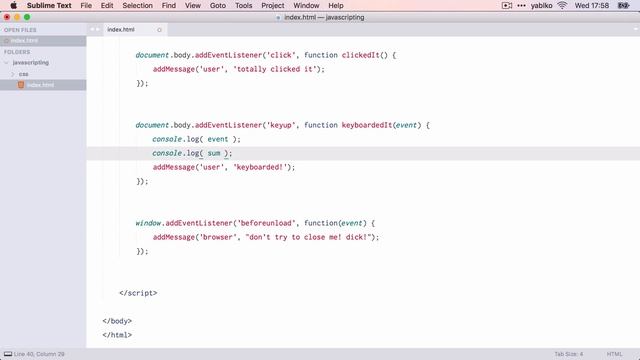Click the 'totally clicked it' string
This screenshot has width=640, height=360.
coord(275,69)
